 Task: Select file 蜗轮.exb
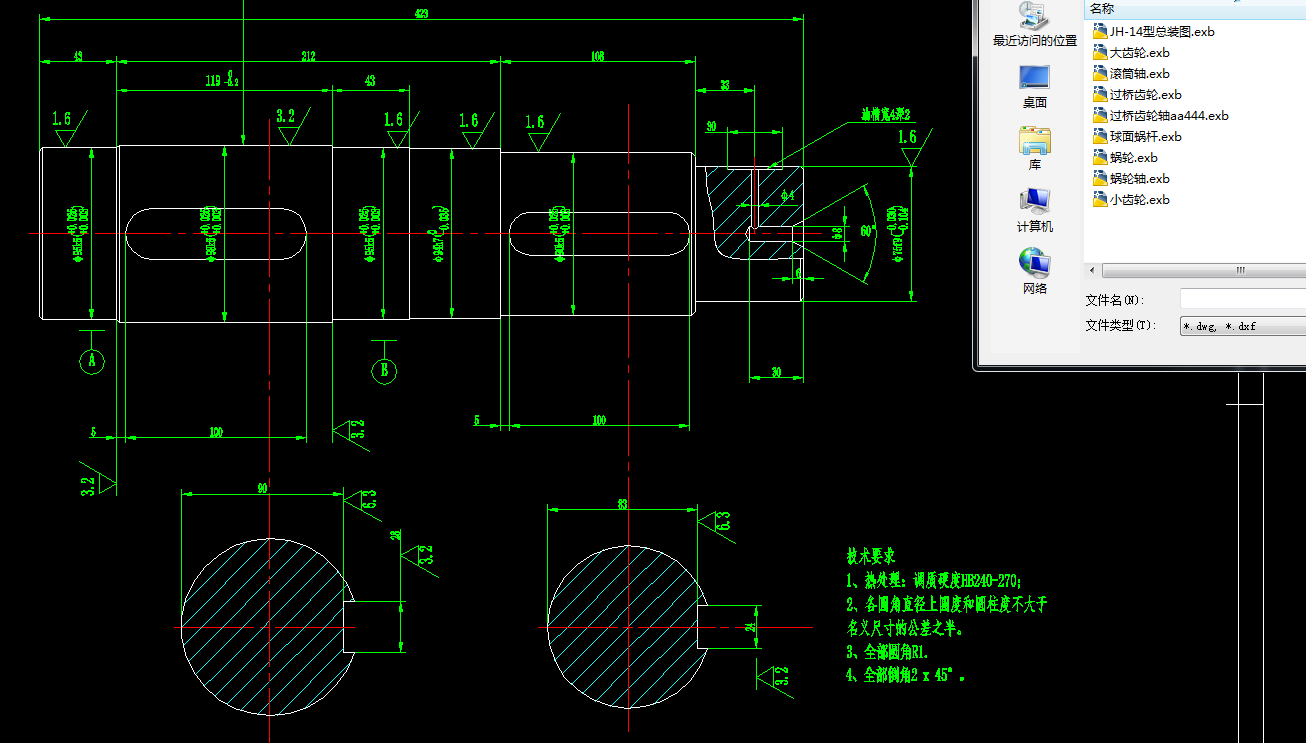[x=1125, y=157]
